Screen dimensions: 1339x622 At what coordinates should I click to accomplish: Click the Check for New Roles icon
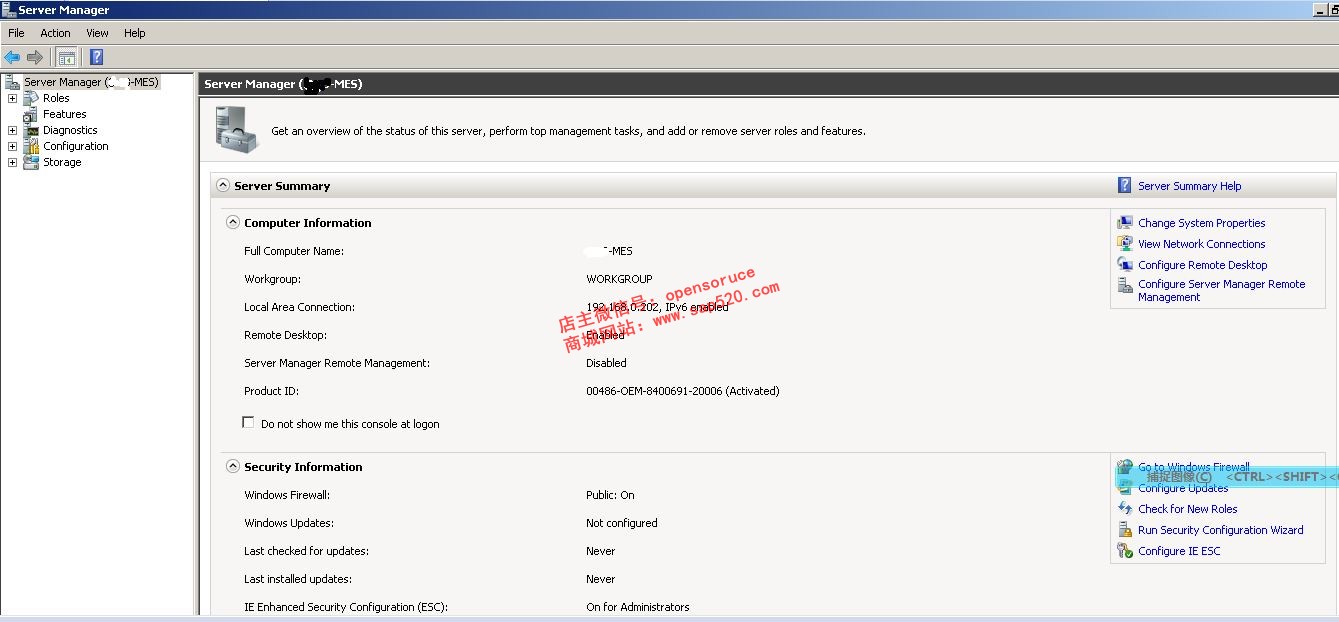click(1125, 509)
